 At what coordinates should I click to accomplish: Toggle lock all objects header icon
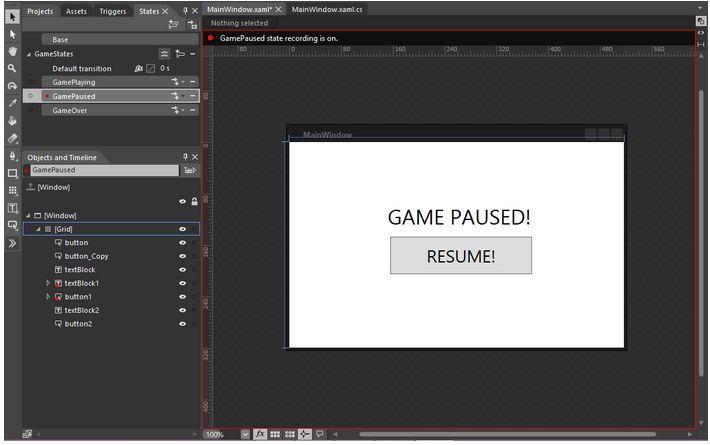[x=194, y=201]
